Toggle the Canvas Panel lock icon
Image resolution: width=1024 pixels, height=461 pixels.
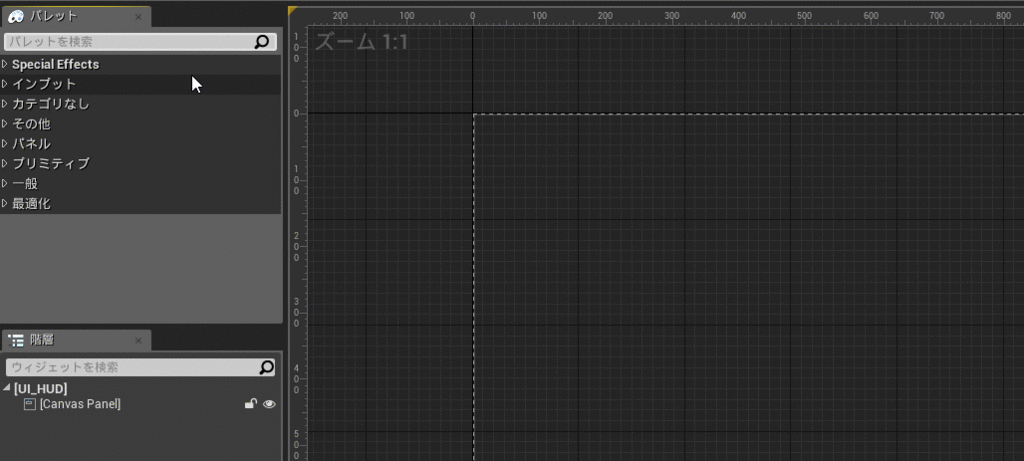(x=251, y=404)
